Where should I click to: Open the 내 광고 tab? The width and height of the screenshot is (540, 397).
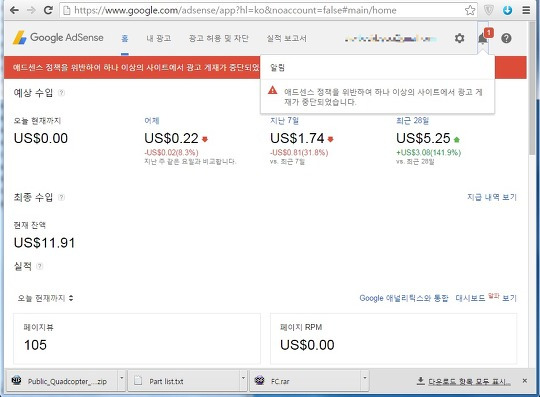(x=158, y=38)
